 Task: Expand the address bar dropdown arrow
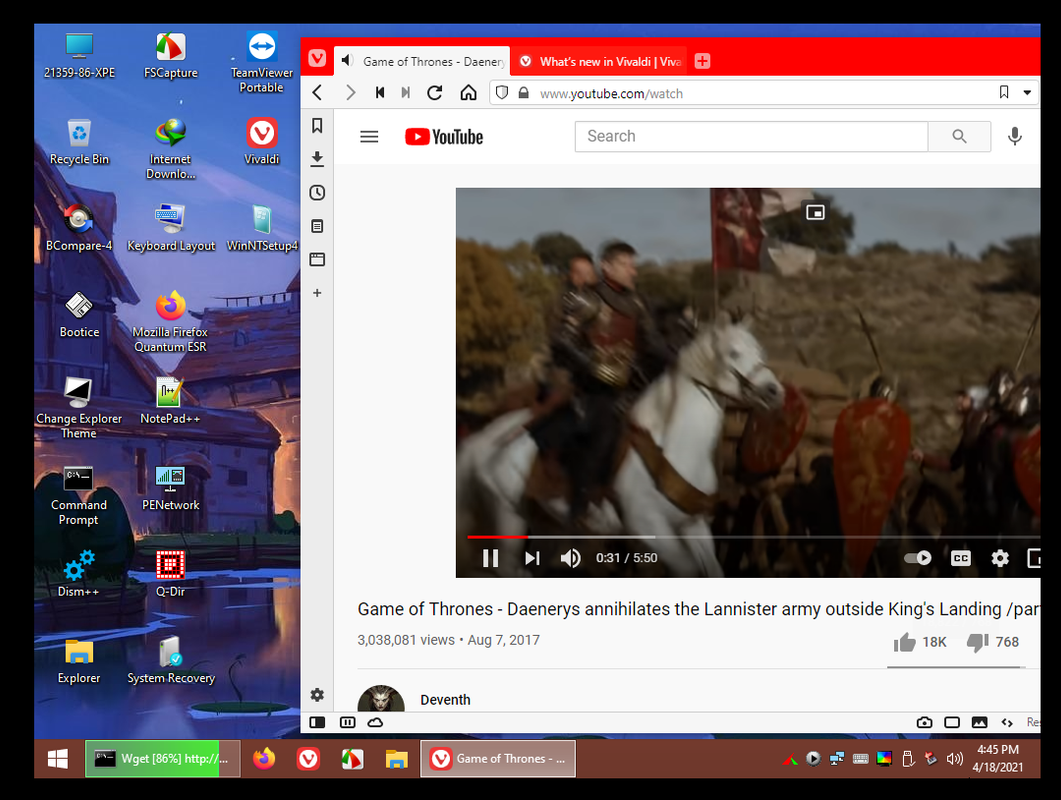pyautogui.click(x=1026, y=93)
